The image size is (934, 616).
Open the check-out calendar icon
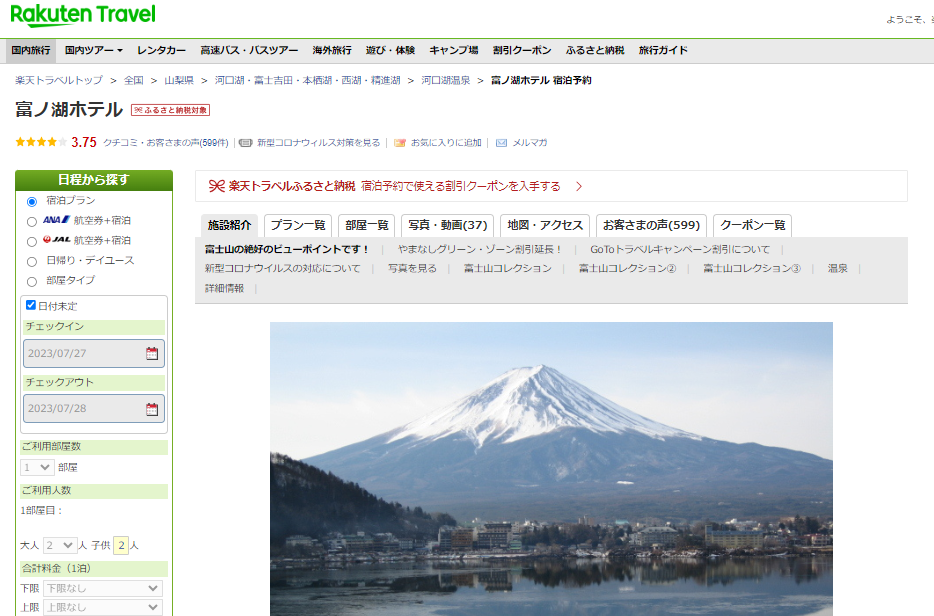[x=152, y=408]
